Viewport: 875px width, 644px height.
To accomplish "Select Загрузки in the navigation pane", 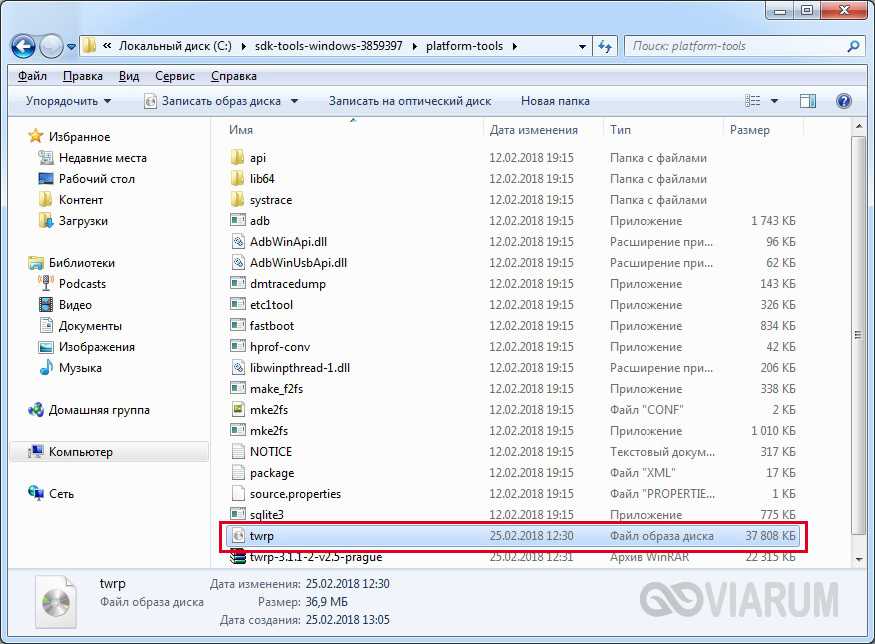I will [83, 221].
